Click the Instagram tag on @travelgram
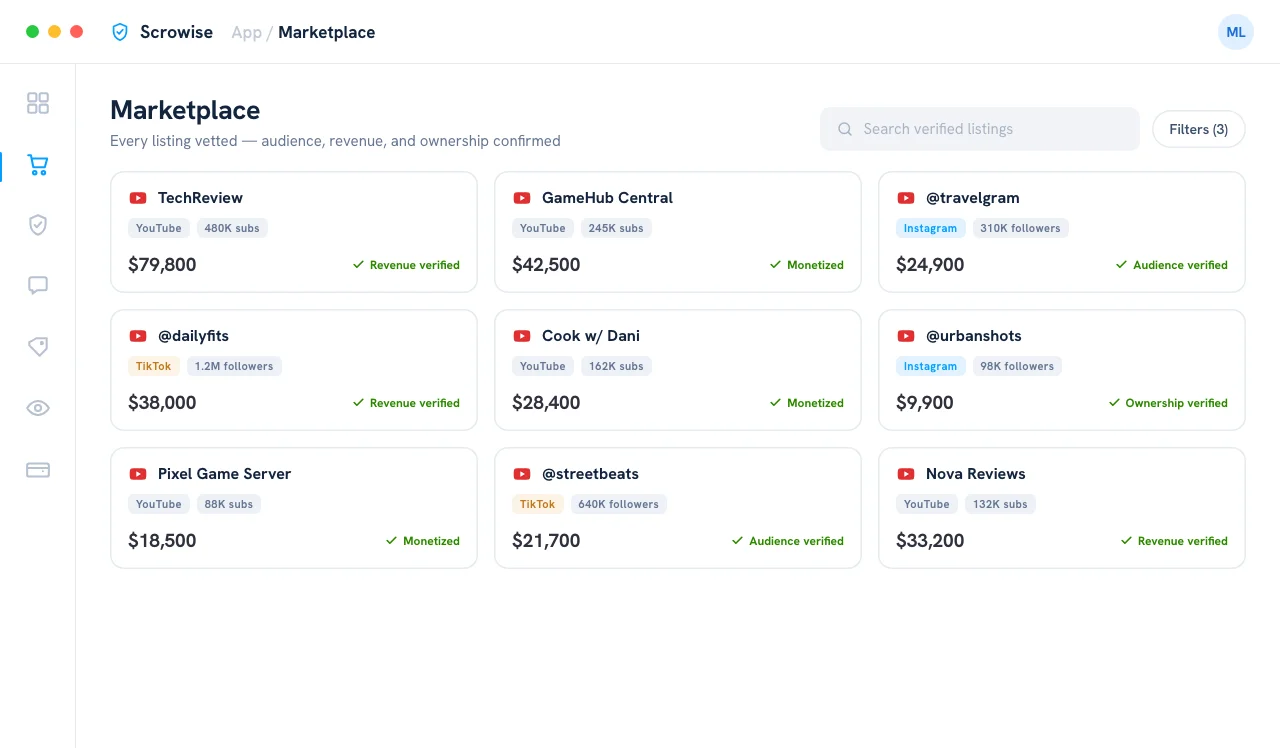Screen dimensions: 1280x748 [931, 228]
